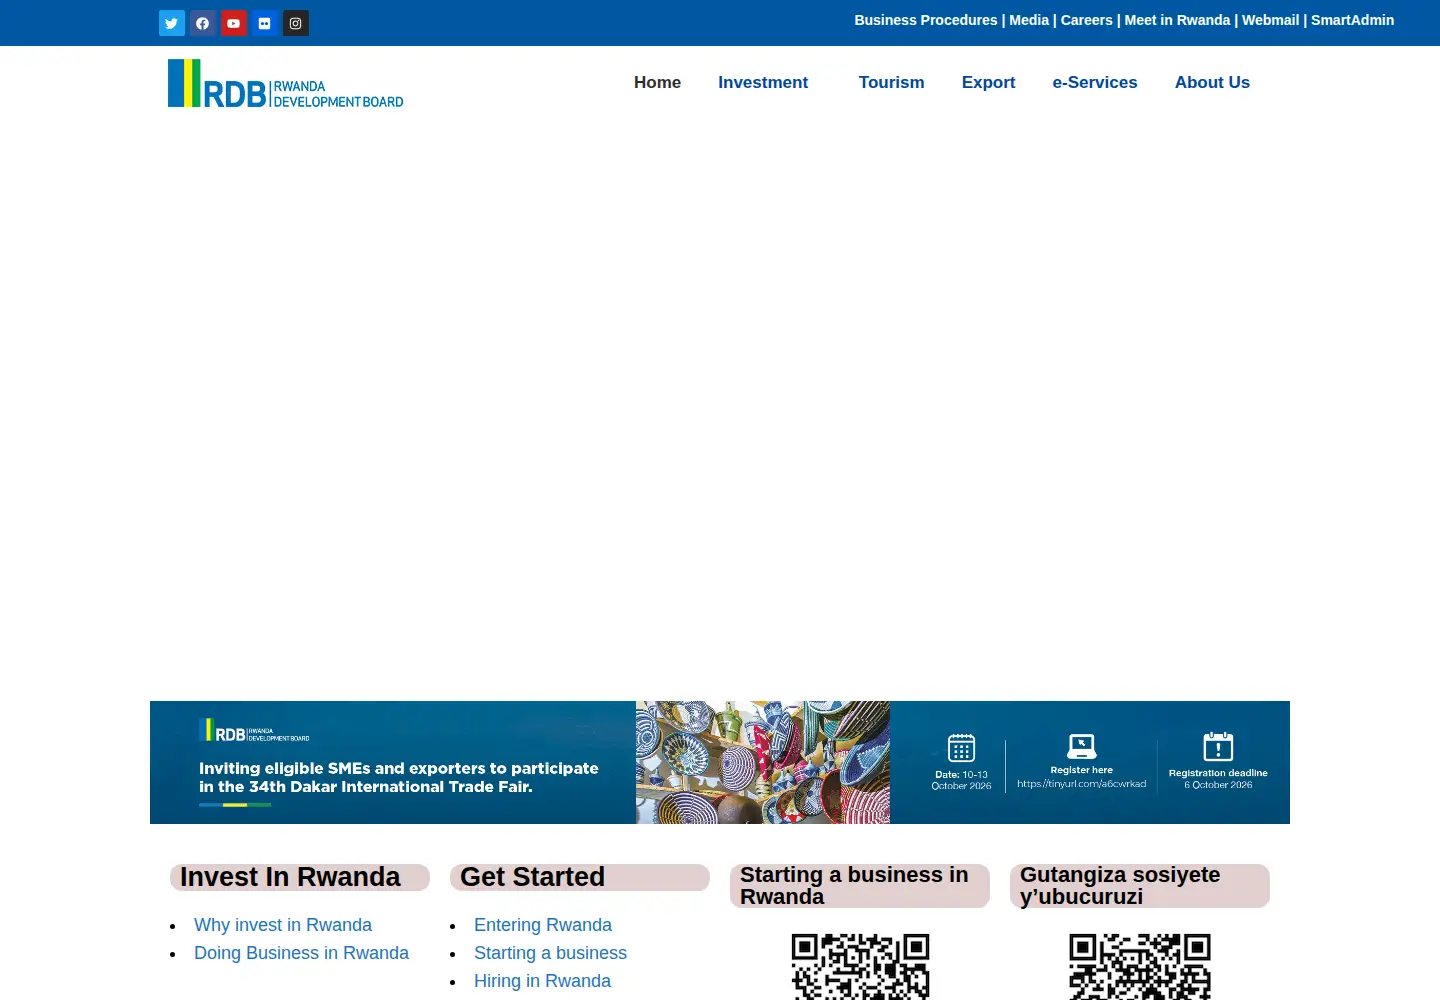1440x1000 pixels.
Task: Click the tinyurl registration link in banner
Action: [1082, 784]
